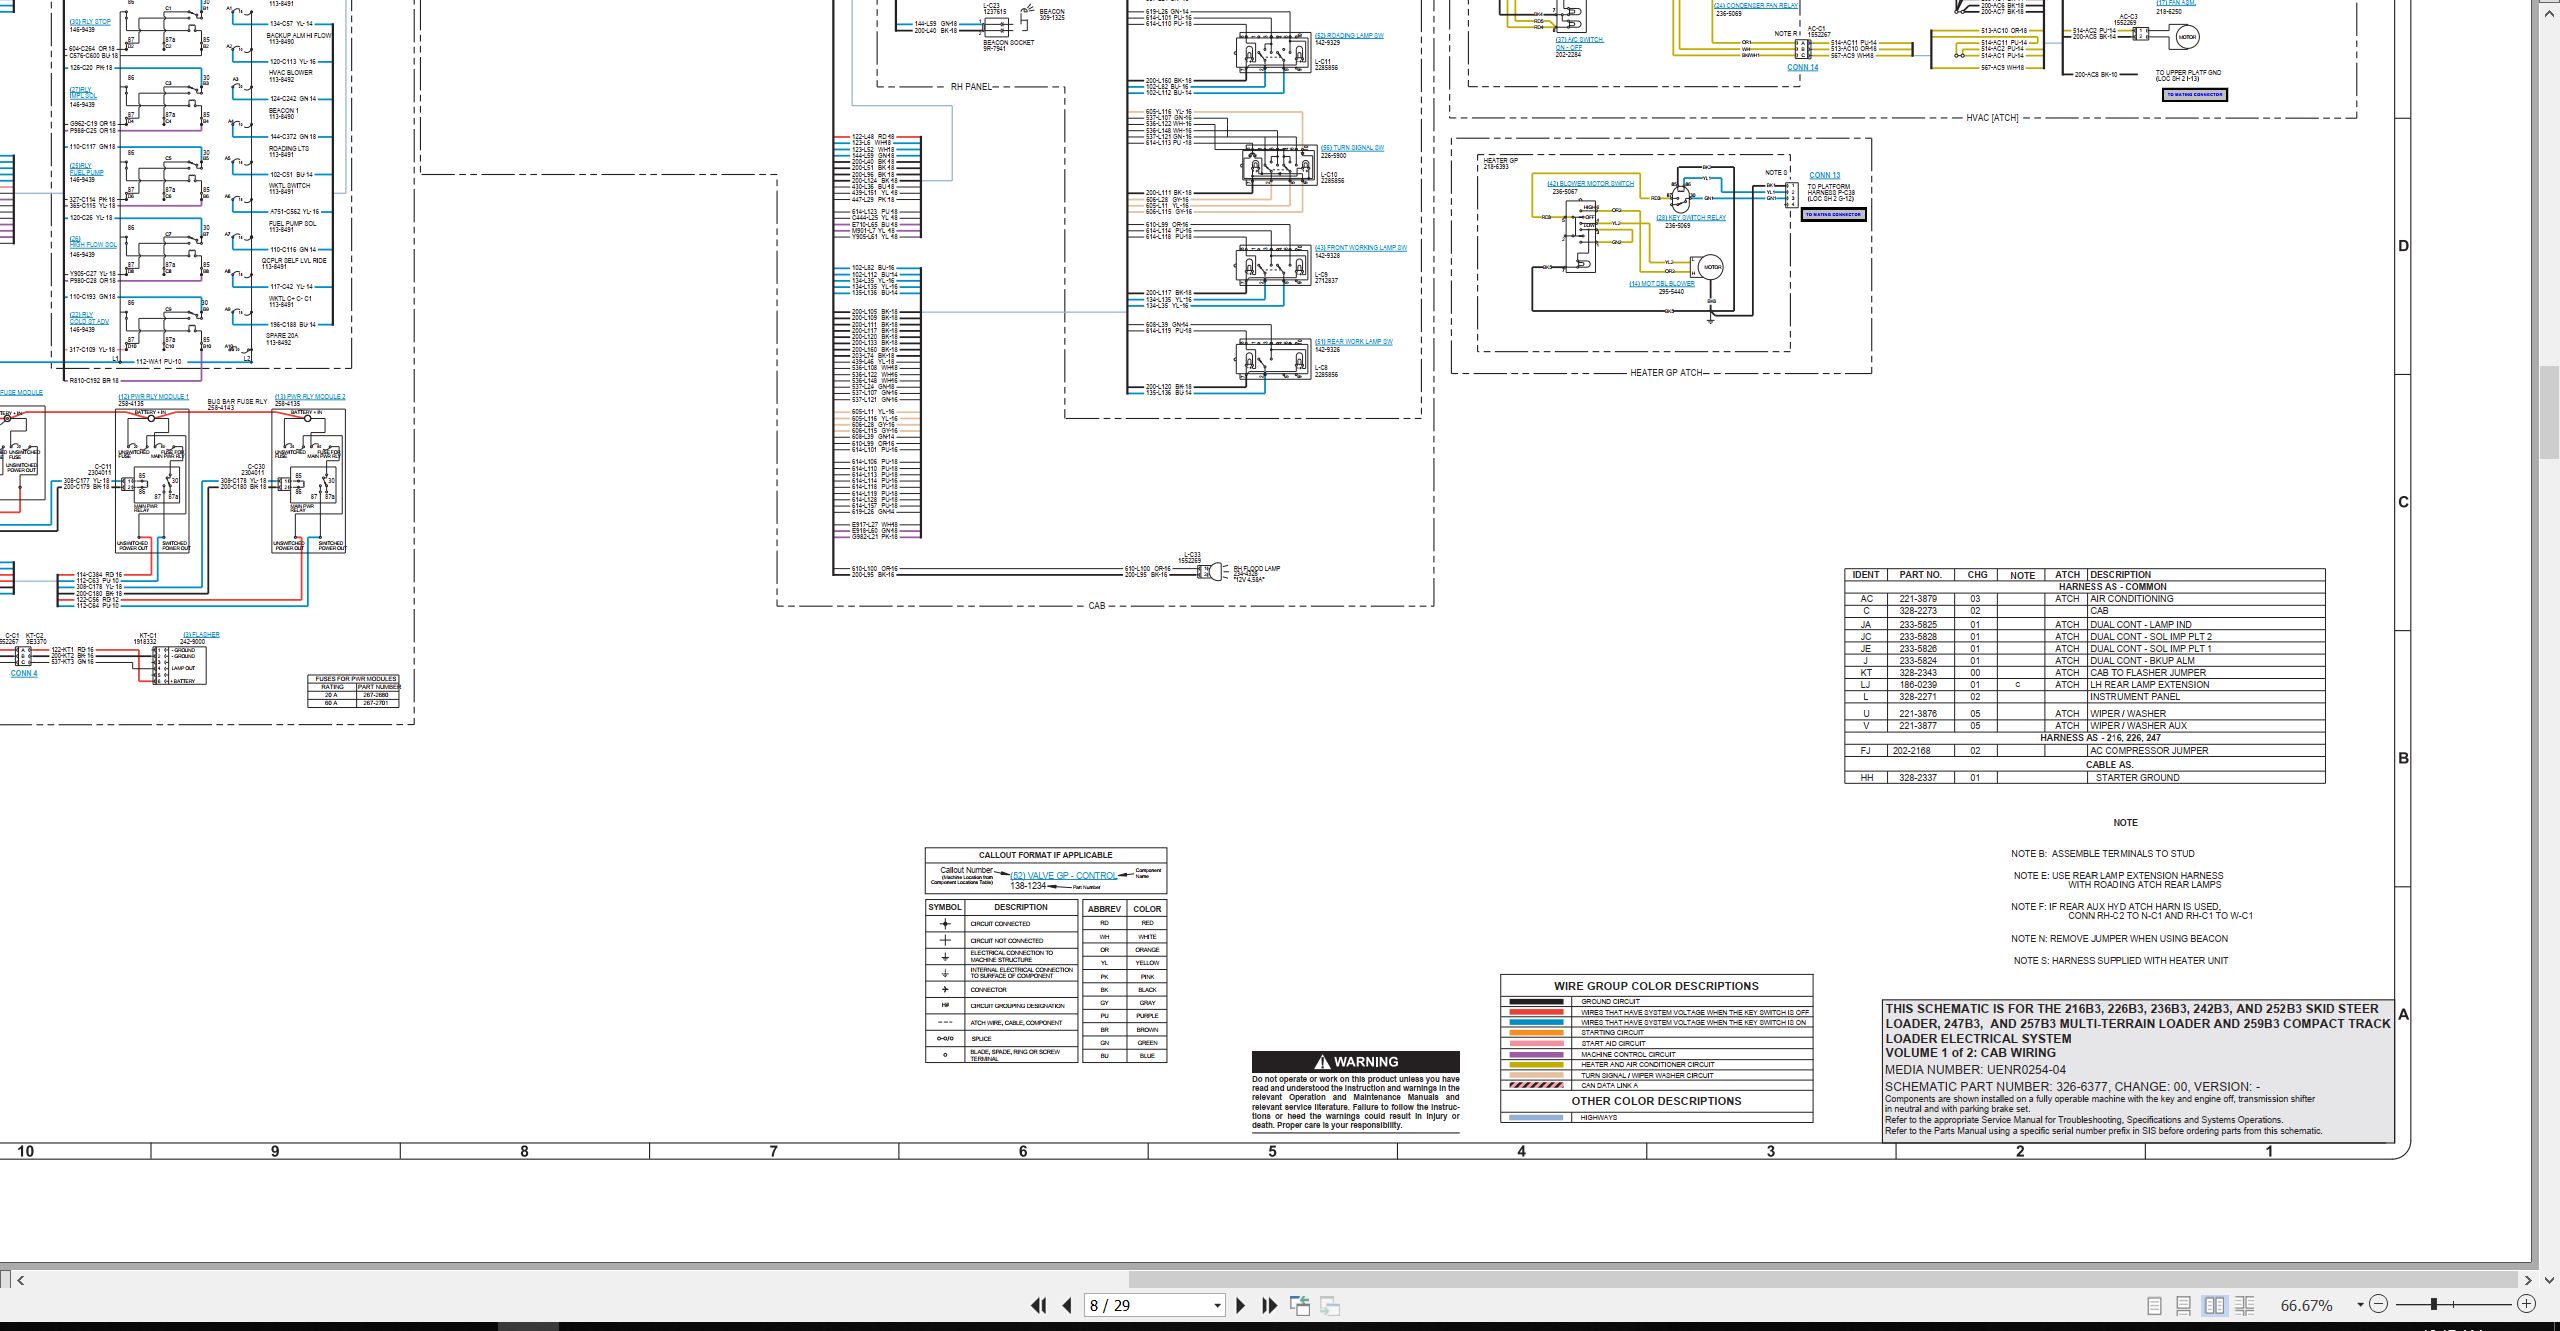Open the (14) MOT DBL Blower link
2560x1331 pixels.
pyautogui.click(x=1662, y=283)
